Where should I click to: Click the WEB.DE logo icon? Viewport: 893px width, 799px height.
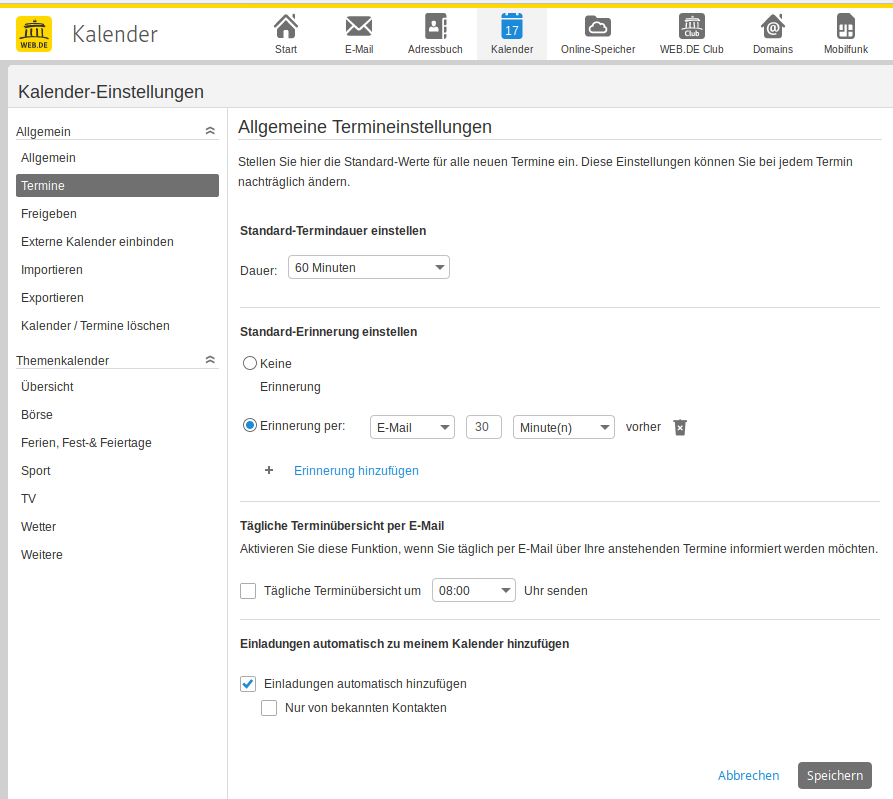tap(34, 34)
